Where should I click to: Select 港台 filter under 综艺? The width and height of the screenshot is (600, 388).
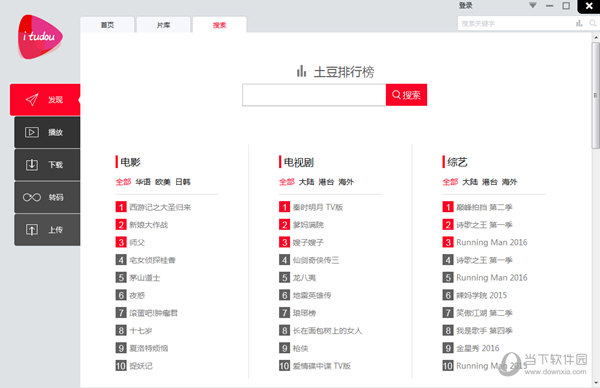(x=490, y=182)
